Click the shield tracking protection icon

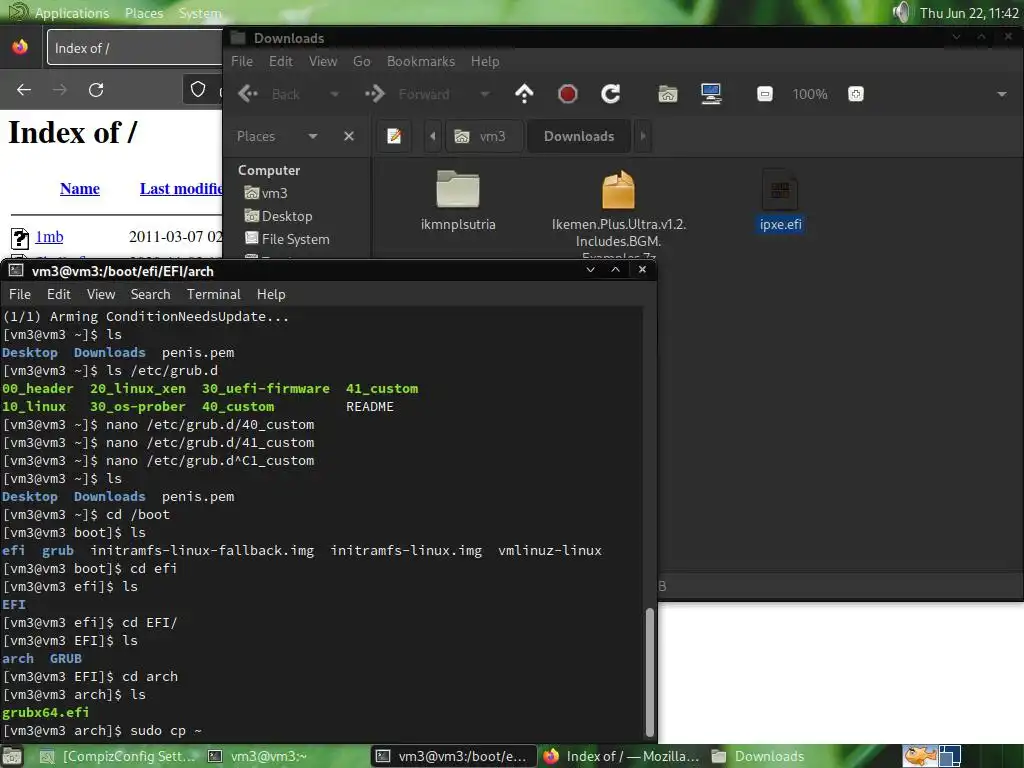[198, 89]
